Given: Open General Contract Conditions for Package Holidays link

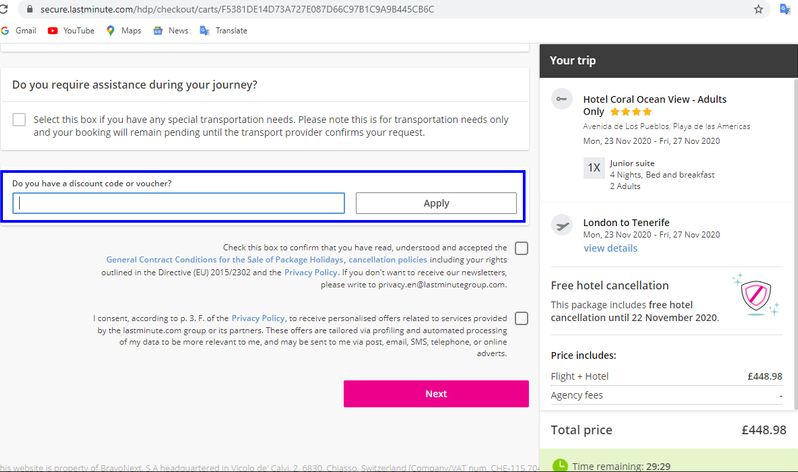Looking at the screenshot, I should coord(224,260).
